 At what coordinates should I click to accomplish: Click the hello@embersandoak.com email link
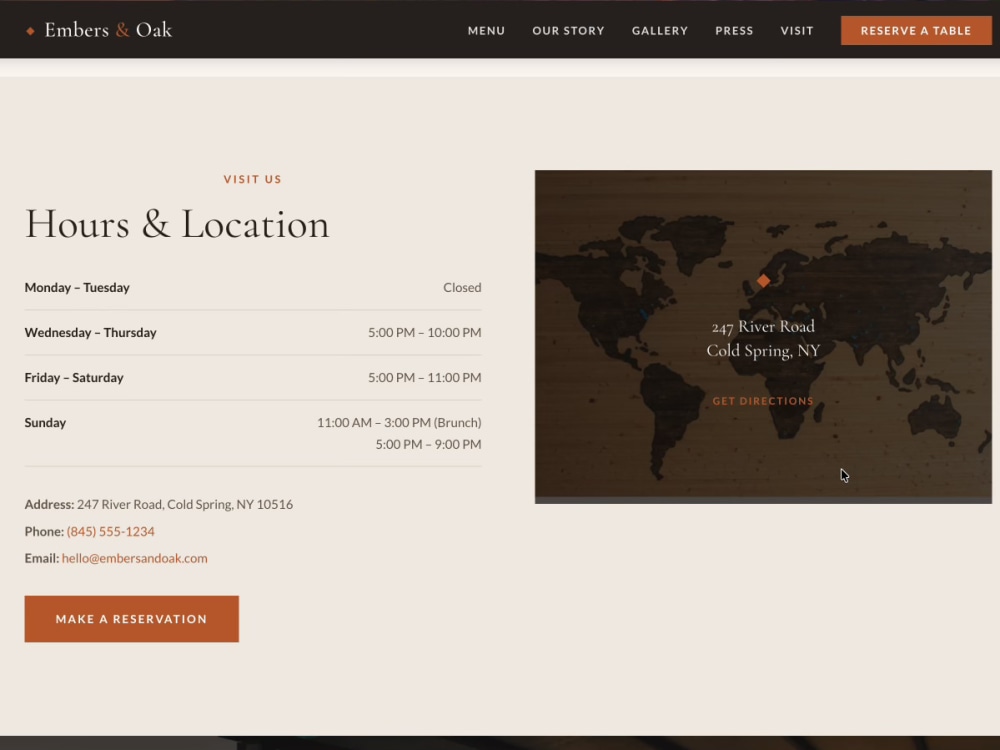[x=135, y=558]
